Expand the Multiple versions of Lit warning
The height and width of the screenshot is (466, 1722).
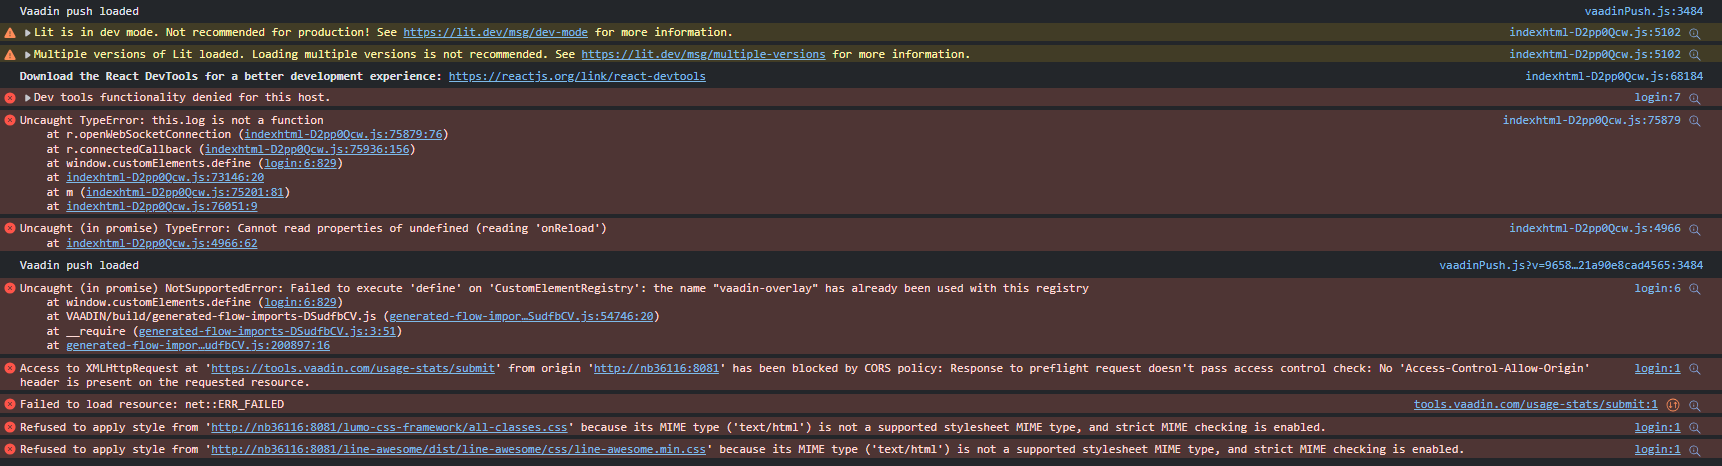point(27,55)
